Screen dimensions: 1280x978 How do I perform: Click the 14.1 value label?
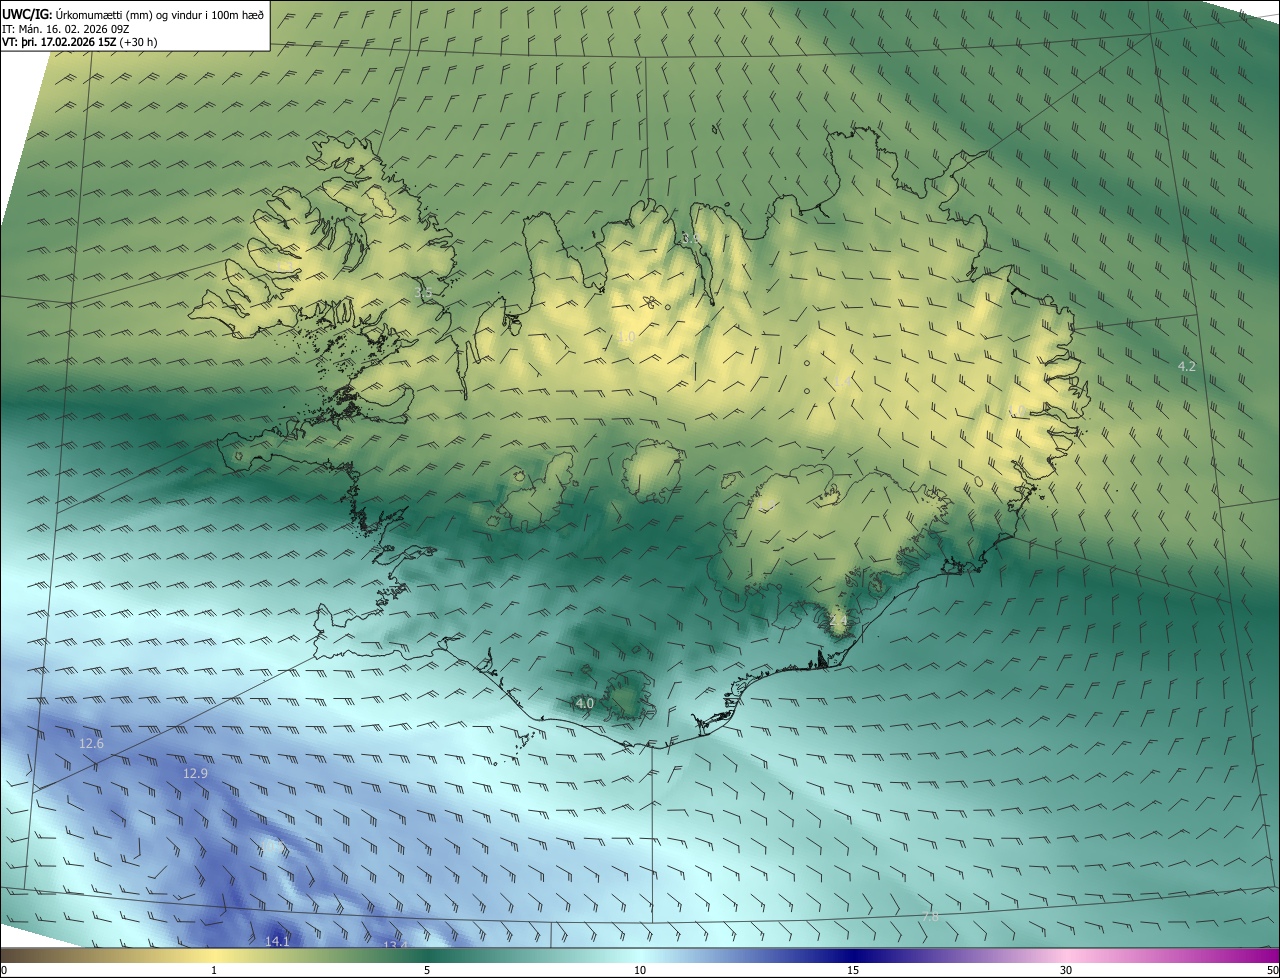coord(277,941)
